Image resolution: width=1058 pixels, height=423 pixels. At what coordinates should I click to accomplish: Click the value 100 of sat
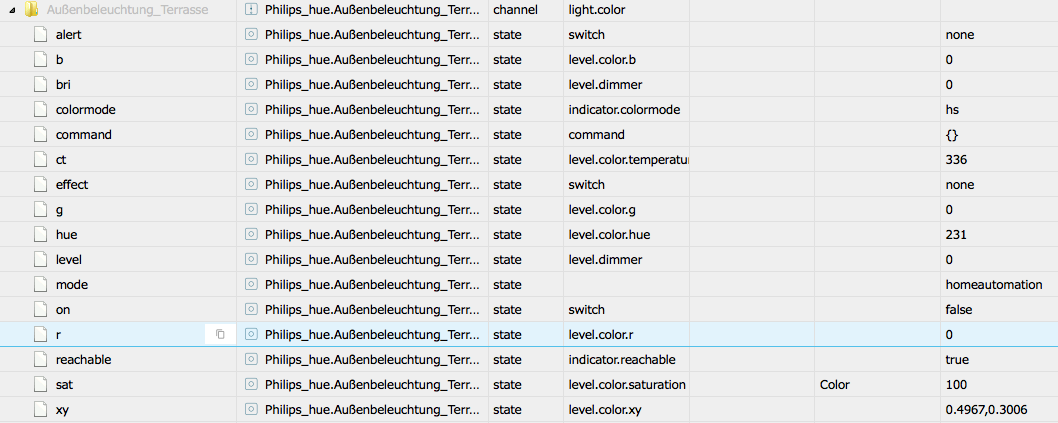coord(956,385)
